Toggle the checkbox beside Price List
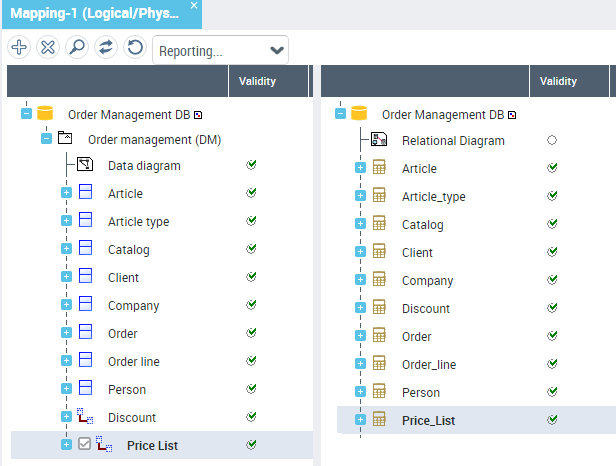Viewport: 616px width, 466px height. point(85,445)
